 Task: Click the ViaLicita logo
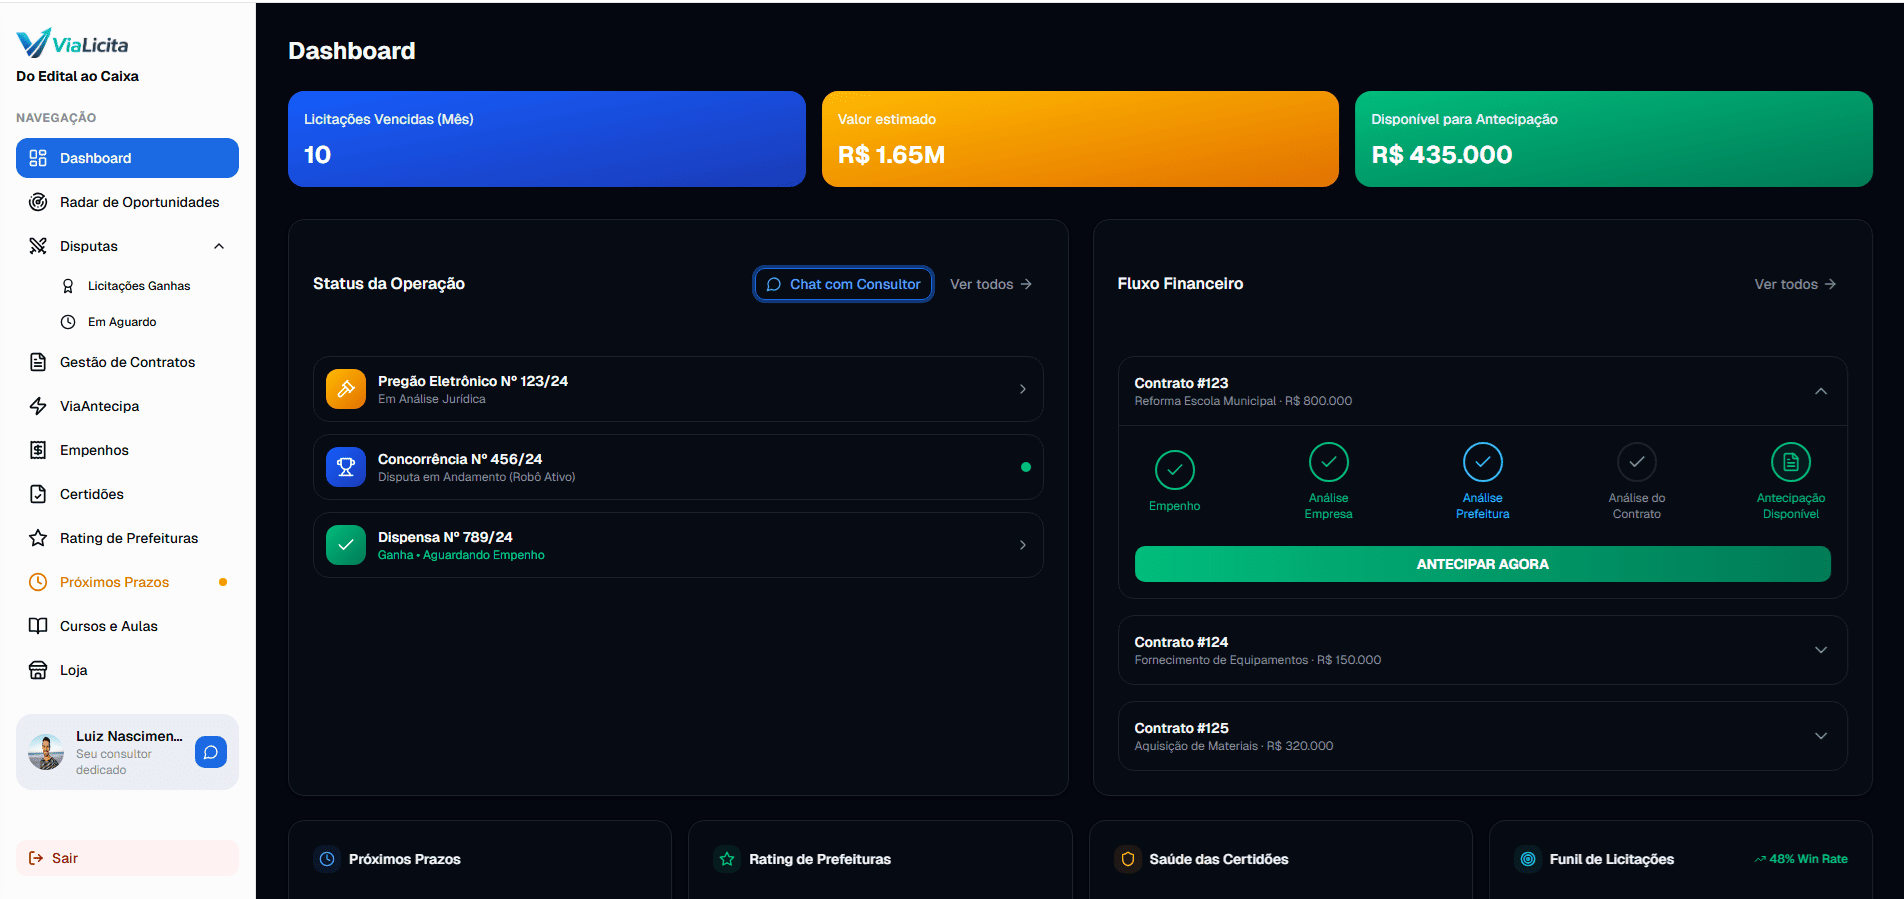pos(72,44)
